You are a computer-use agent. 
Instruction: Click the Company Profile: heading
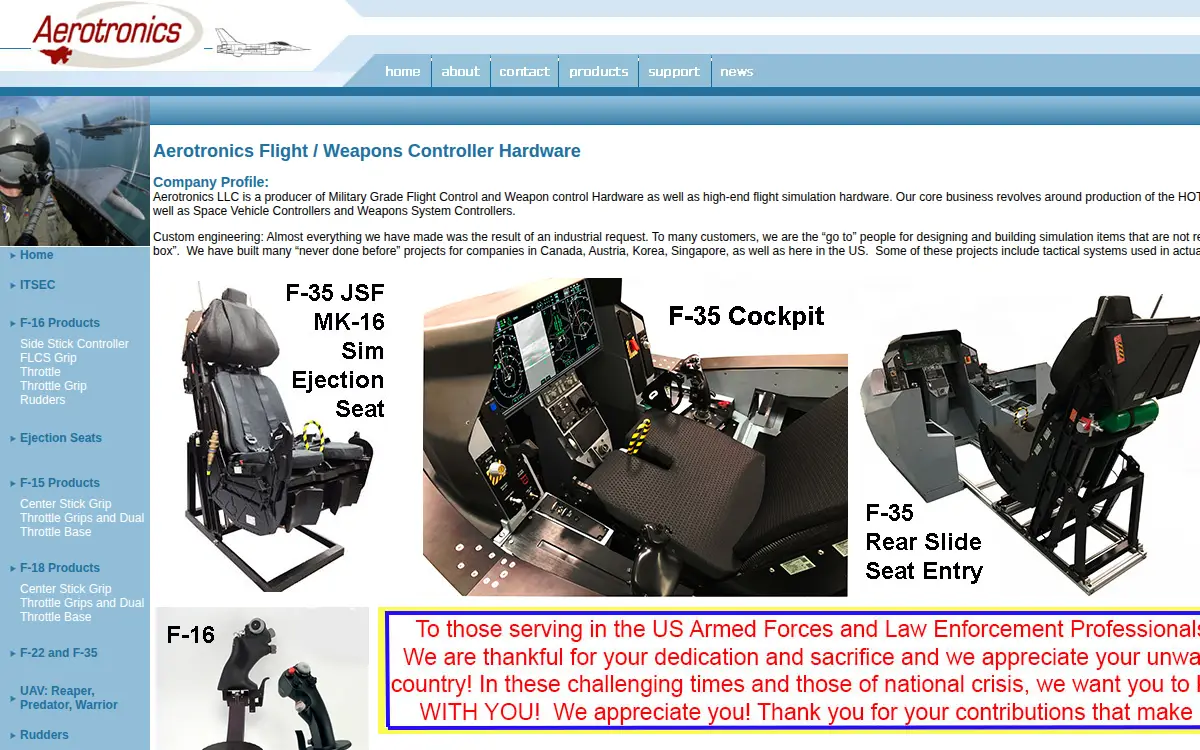(211, 182)
